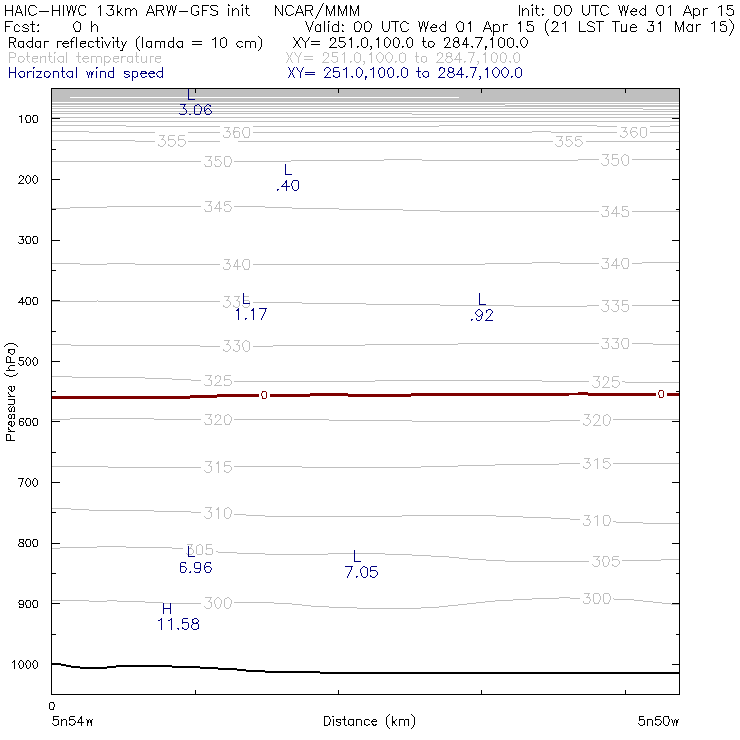Screen dimensions: 740x740
Task: Click the left-side "355" contour label
Action: [172, 141]
